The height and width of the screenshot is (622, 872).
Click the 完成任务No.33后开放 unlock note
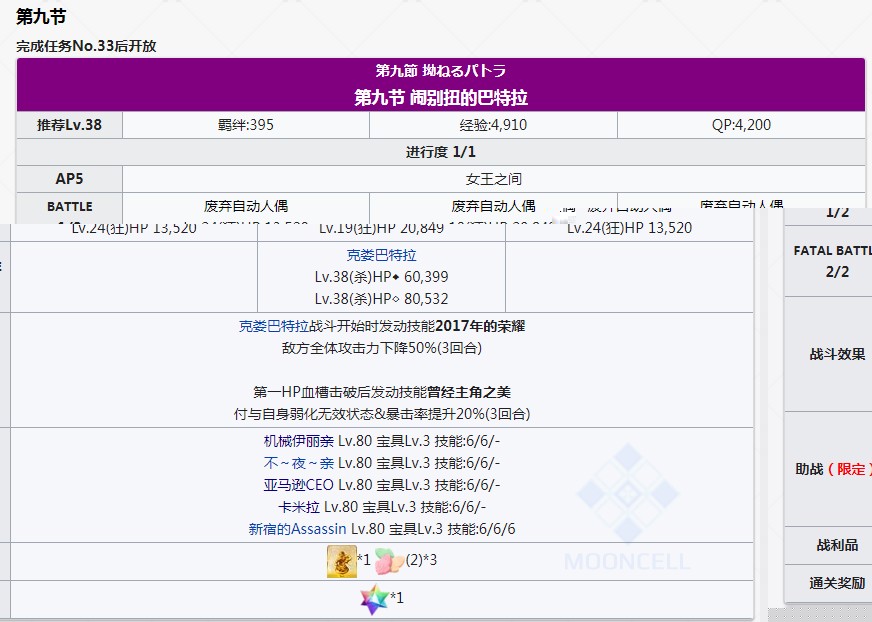tap(86, 46)
